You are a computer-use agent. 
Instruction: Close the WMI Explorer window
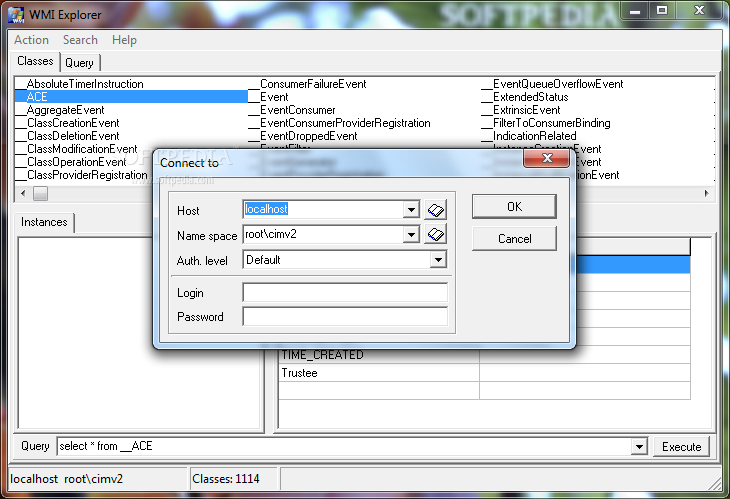pos(699,10)
